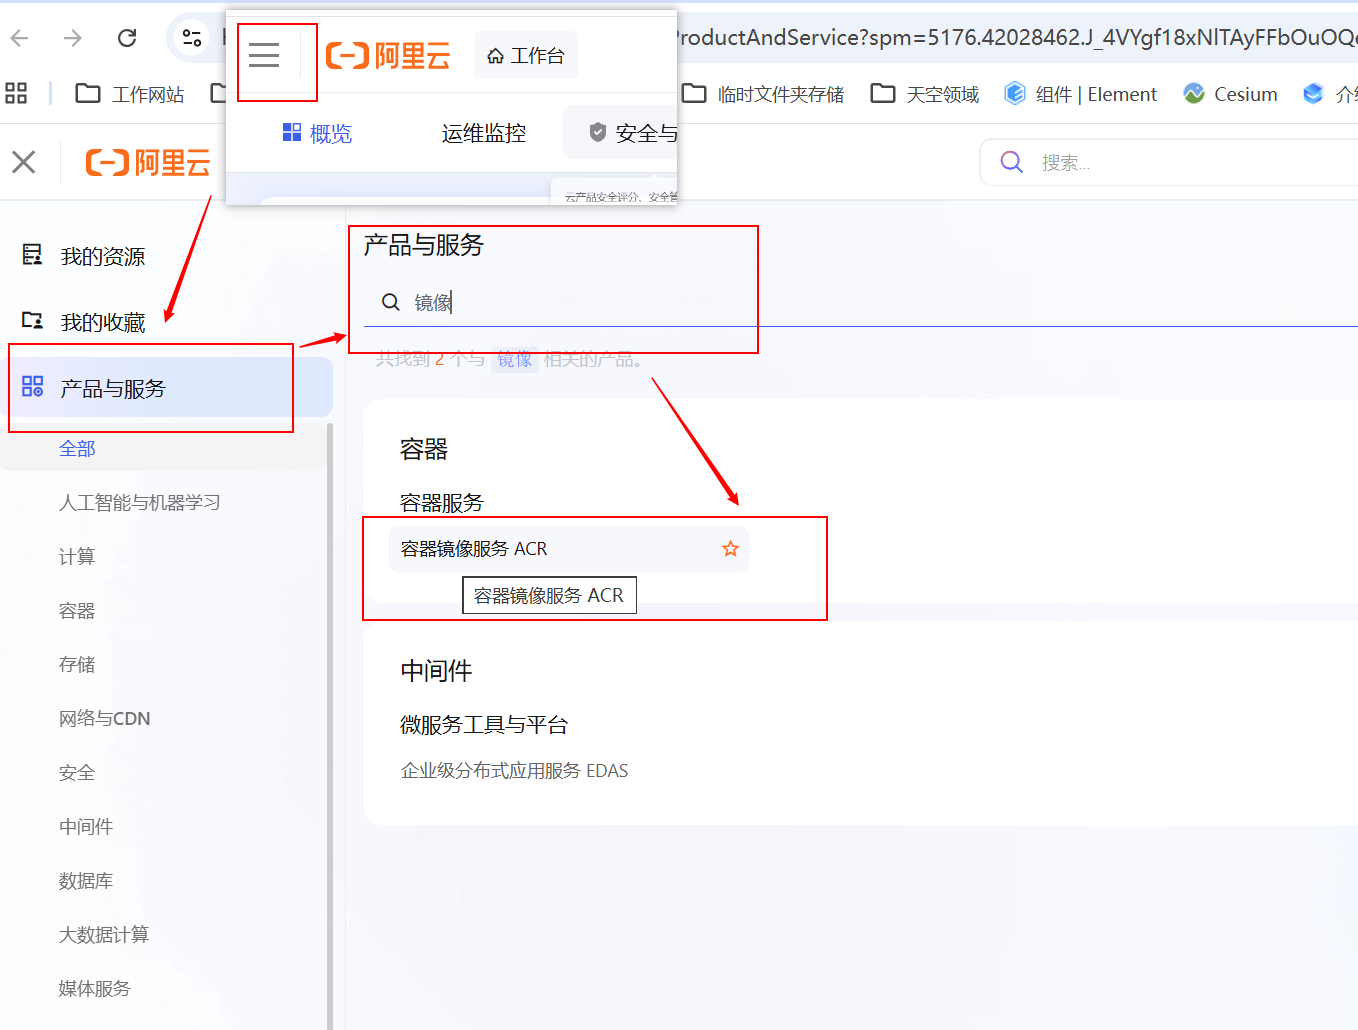Open 企业级分布式应用服务 EDAS link
The width and height of the screenshot is (1358, 1030).
(514, 771)
